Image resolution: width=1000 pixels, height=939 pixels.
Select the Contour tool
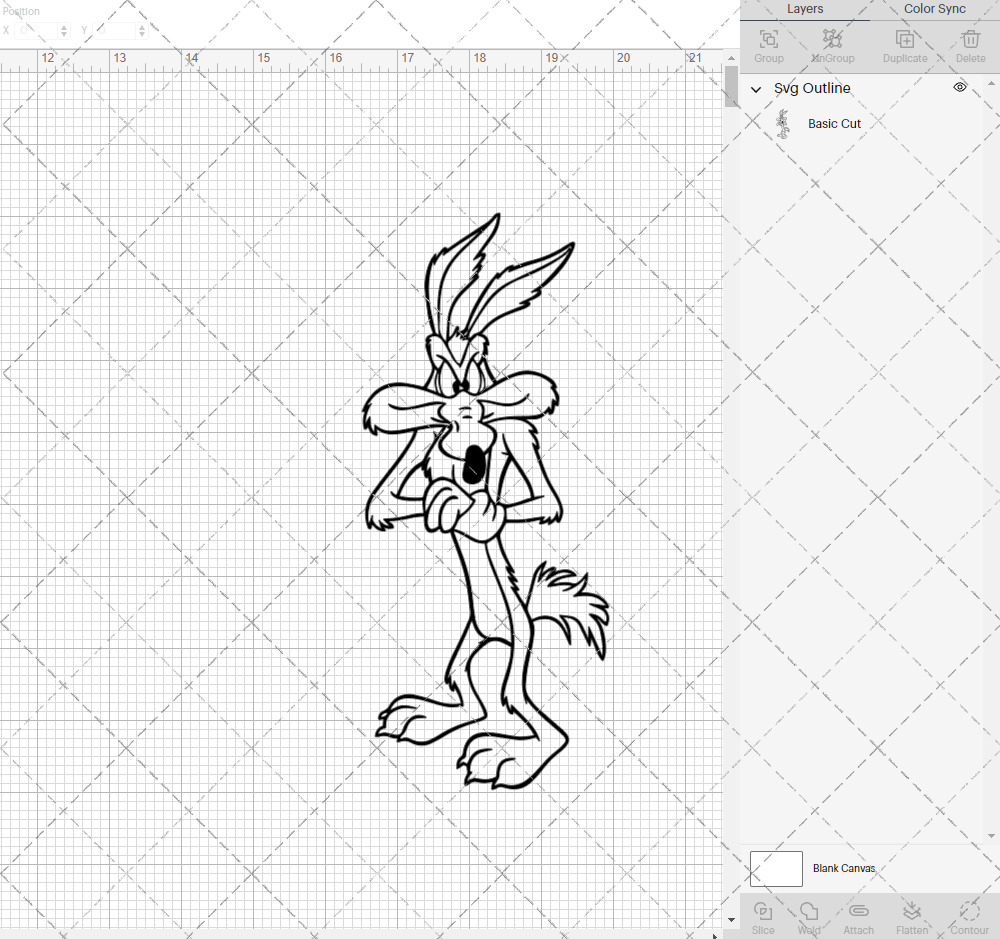967,913
